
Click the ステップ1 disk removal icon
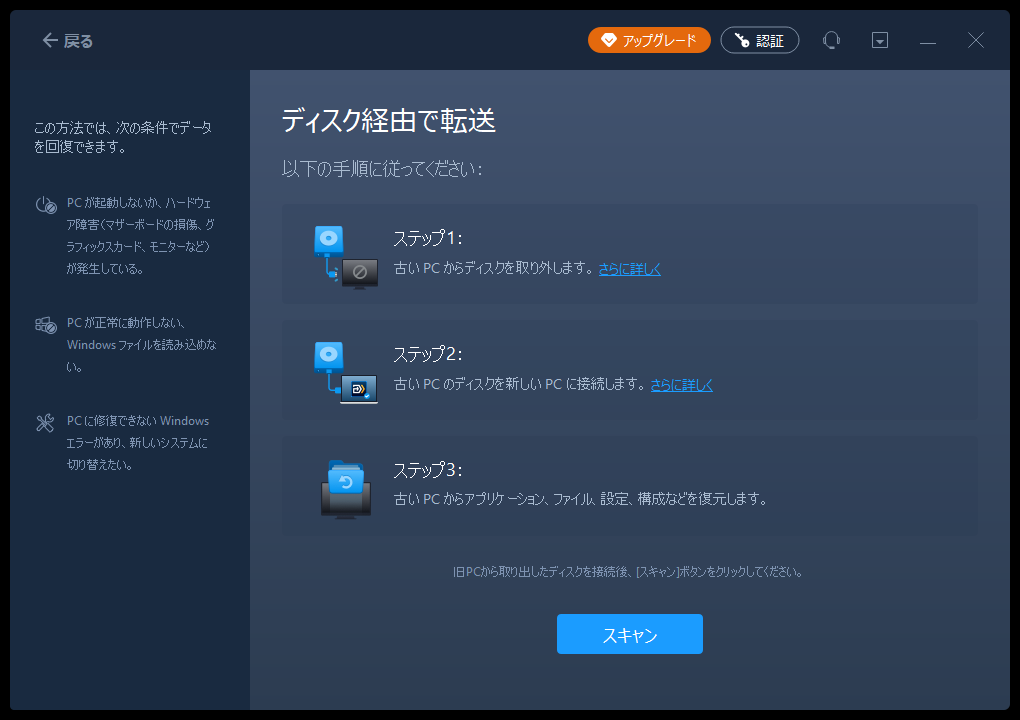(346, 257)
